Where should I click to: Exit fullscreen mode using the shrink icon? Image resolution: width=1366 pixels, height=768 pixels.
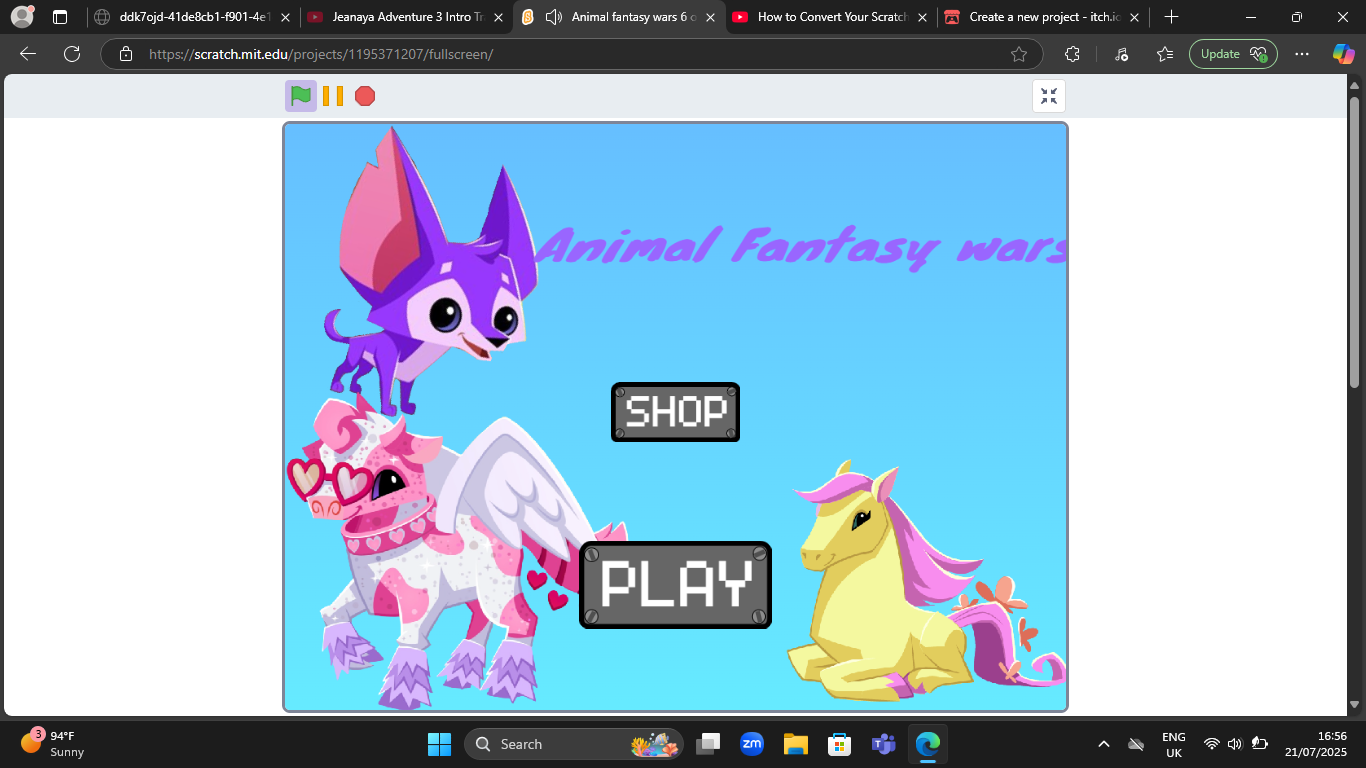[1049, 96]
